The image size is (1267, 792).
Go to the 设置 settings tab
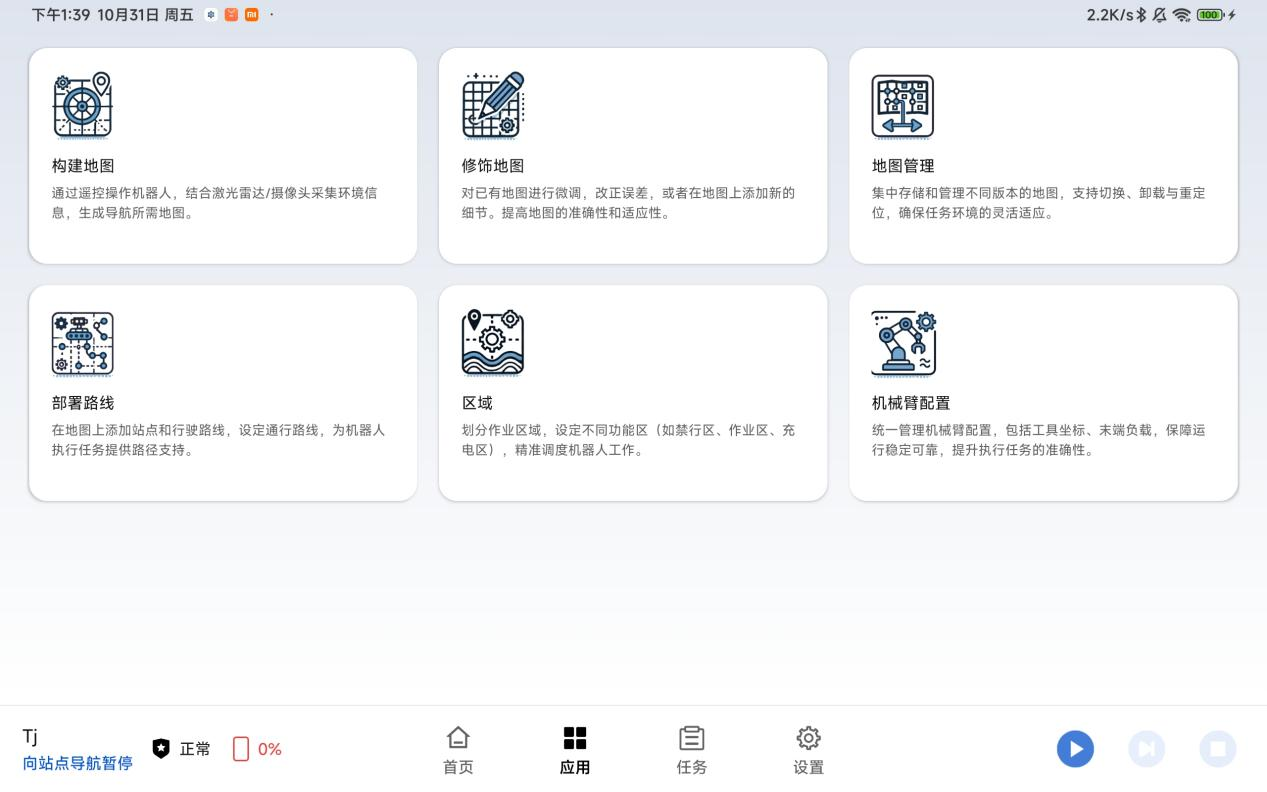808,750
